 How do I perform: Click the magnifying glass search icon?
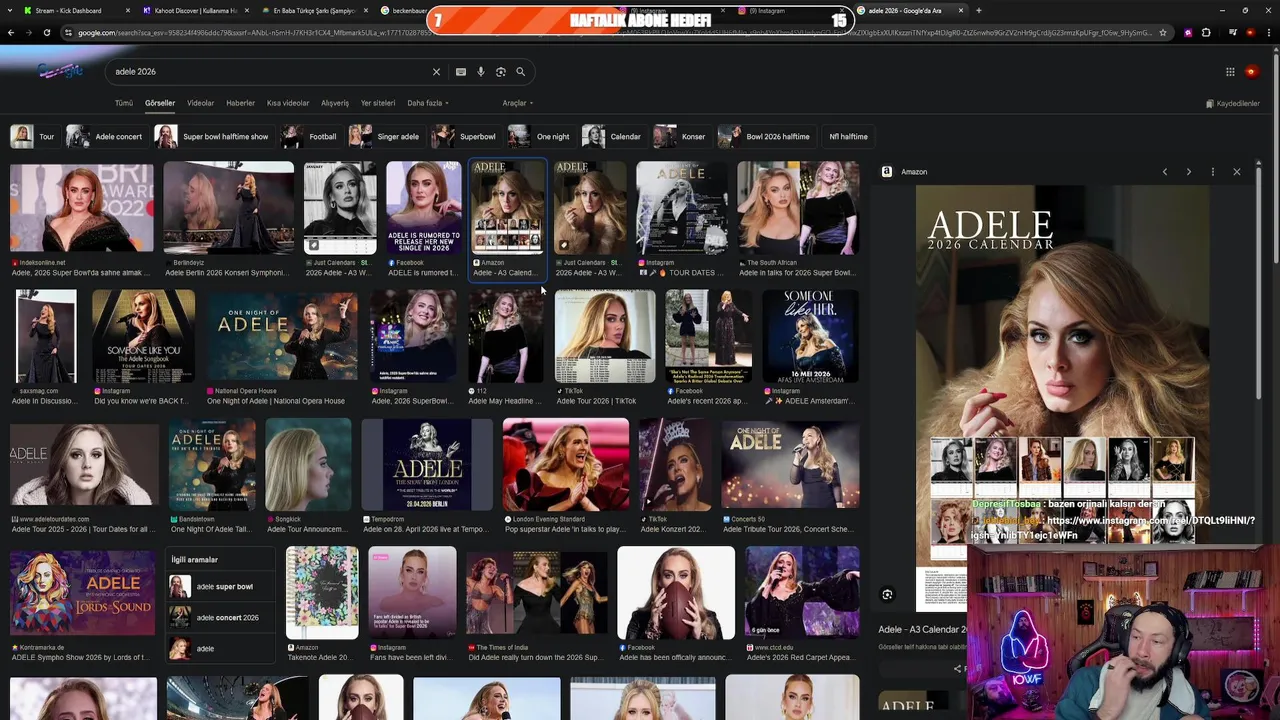520,72
